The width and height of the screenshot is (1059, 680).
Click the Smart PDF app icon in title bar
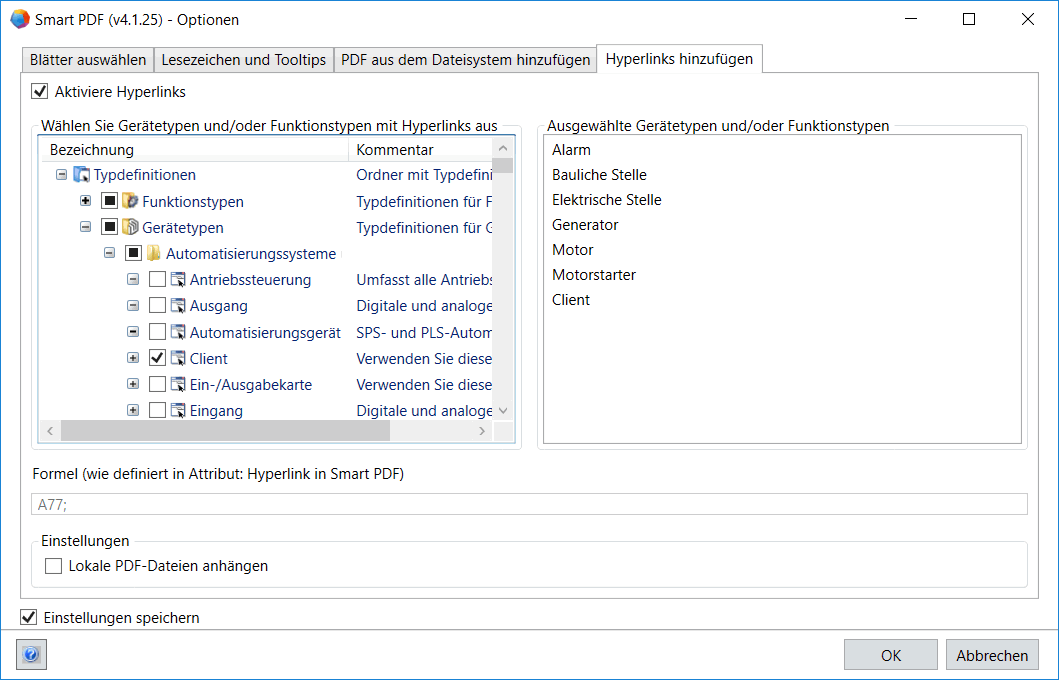(19, 19)
